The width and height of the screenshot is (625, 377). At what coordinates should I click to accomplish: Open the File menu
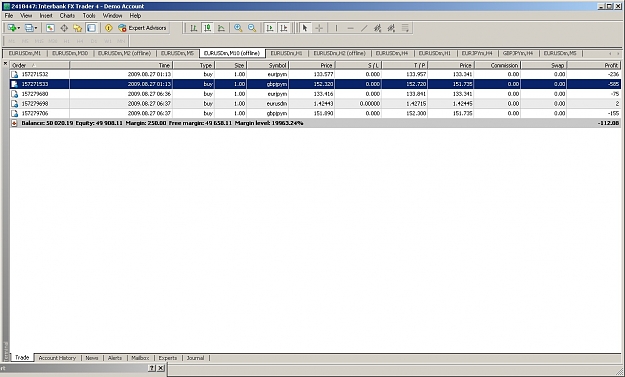(9, 16)
